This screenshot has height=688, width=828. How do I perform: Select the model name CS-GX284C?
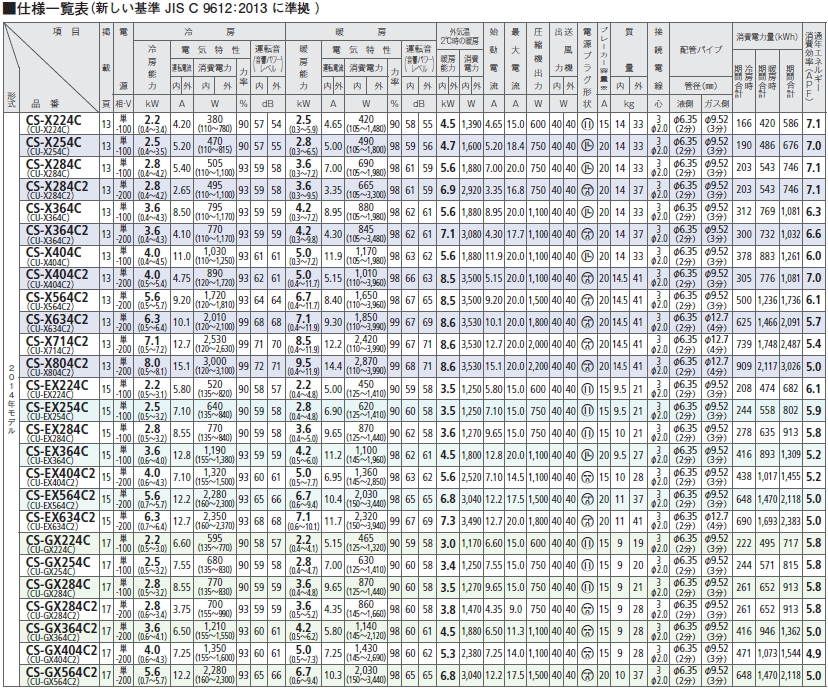click(x=58, y=584)
